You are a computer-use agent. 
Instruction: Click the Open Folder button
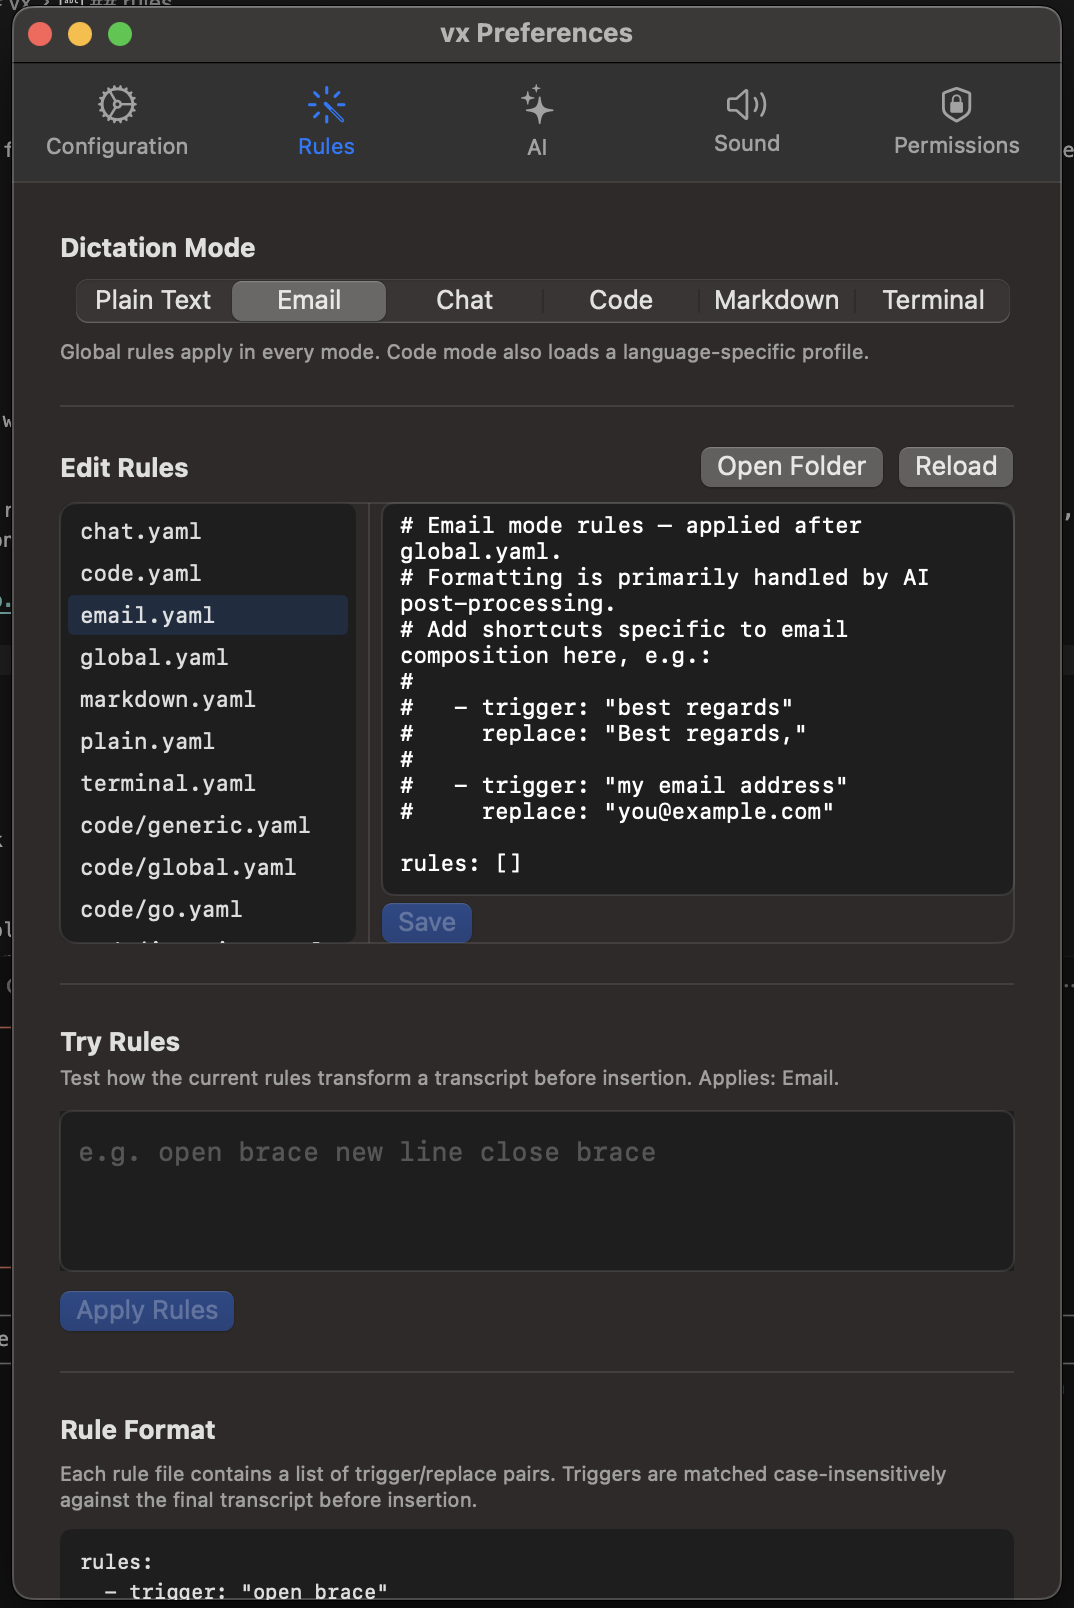point(791,466)
